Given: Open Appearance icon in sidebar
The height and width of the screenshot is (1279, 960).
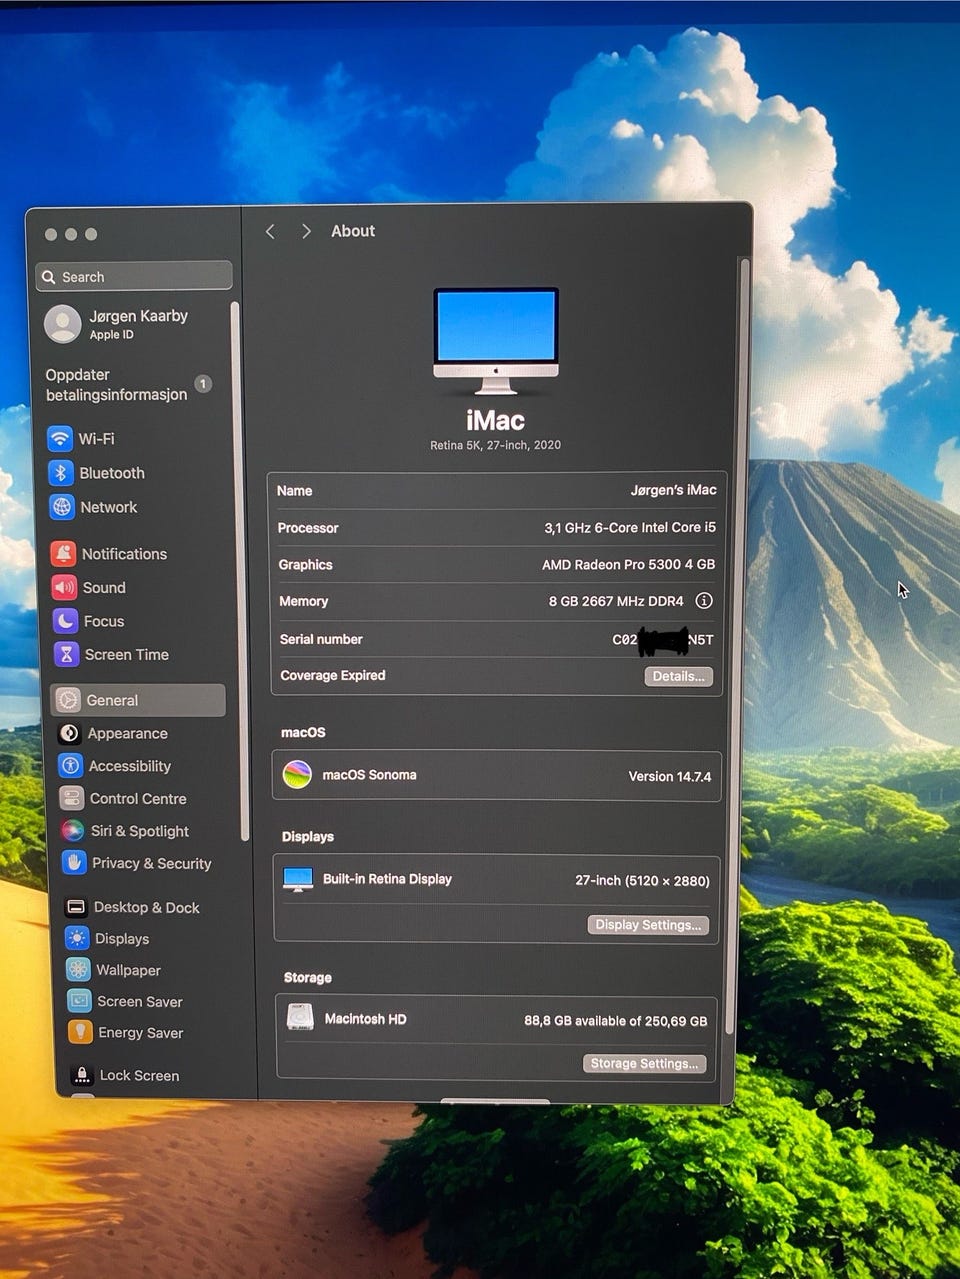Looking at the screenshot, I should 69,733.
